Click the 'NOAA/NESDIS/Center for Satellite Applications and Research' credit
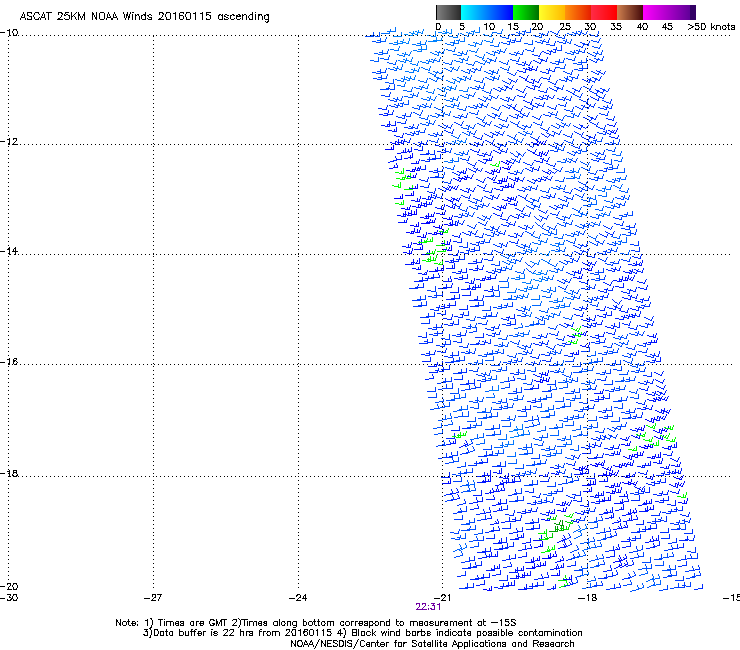Image resolution: width=740 pixels, height=650 pixels. tap(432, 644)
